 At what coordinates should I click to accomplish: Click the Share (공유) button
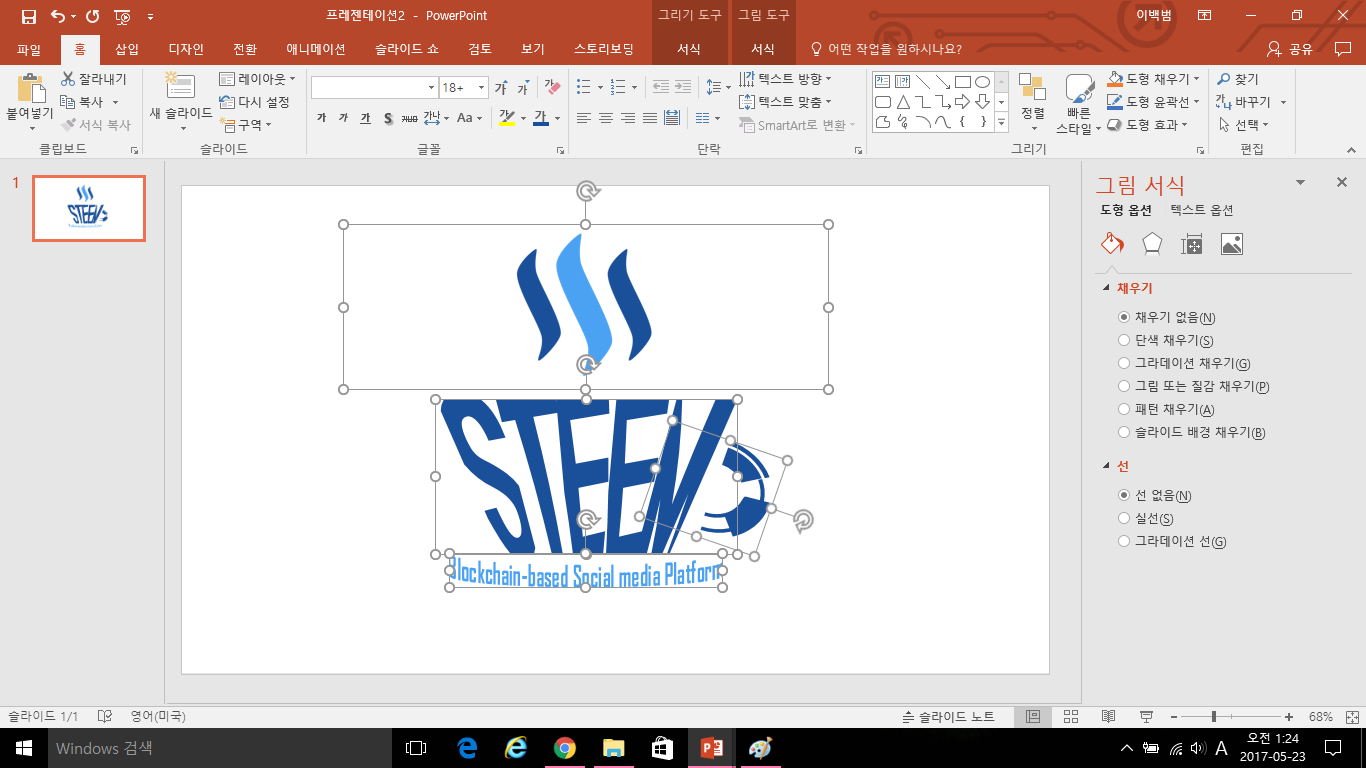1290,49
